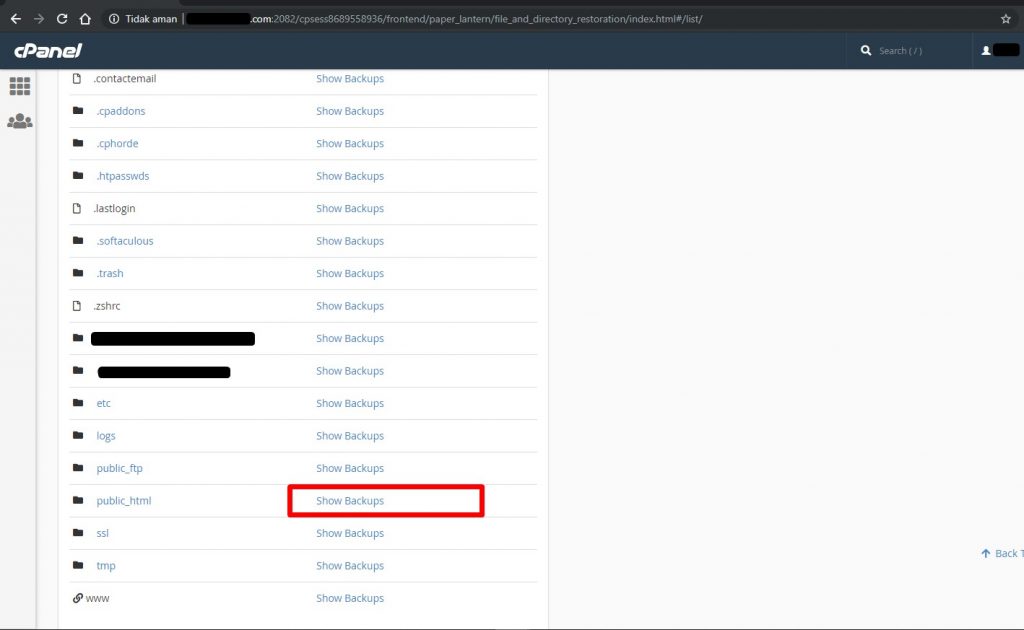Show backups for .lastlogin file
Screen dimensions: 1024x630
tap(350, 208)
